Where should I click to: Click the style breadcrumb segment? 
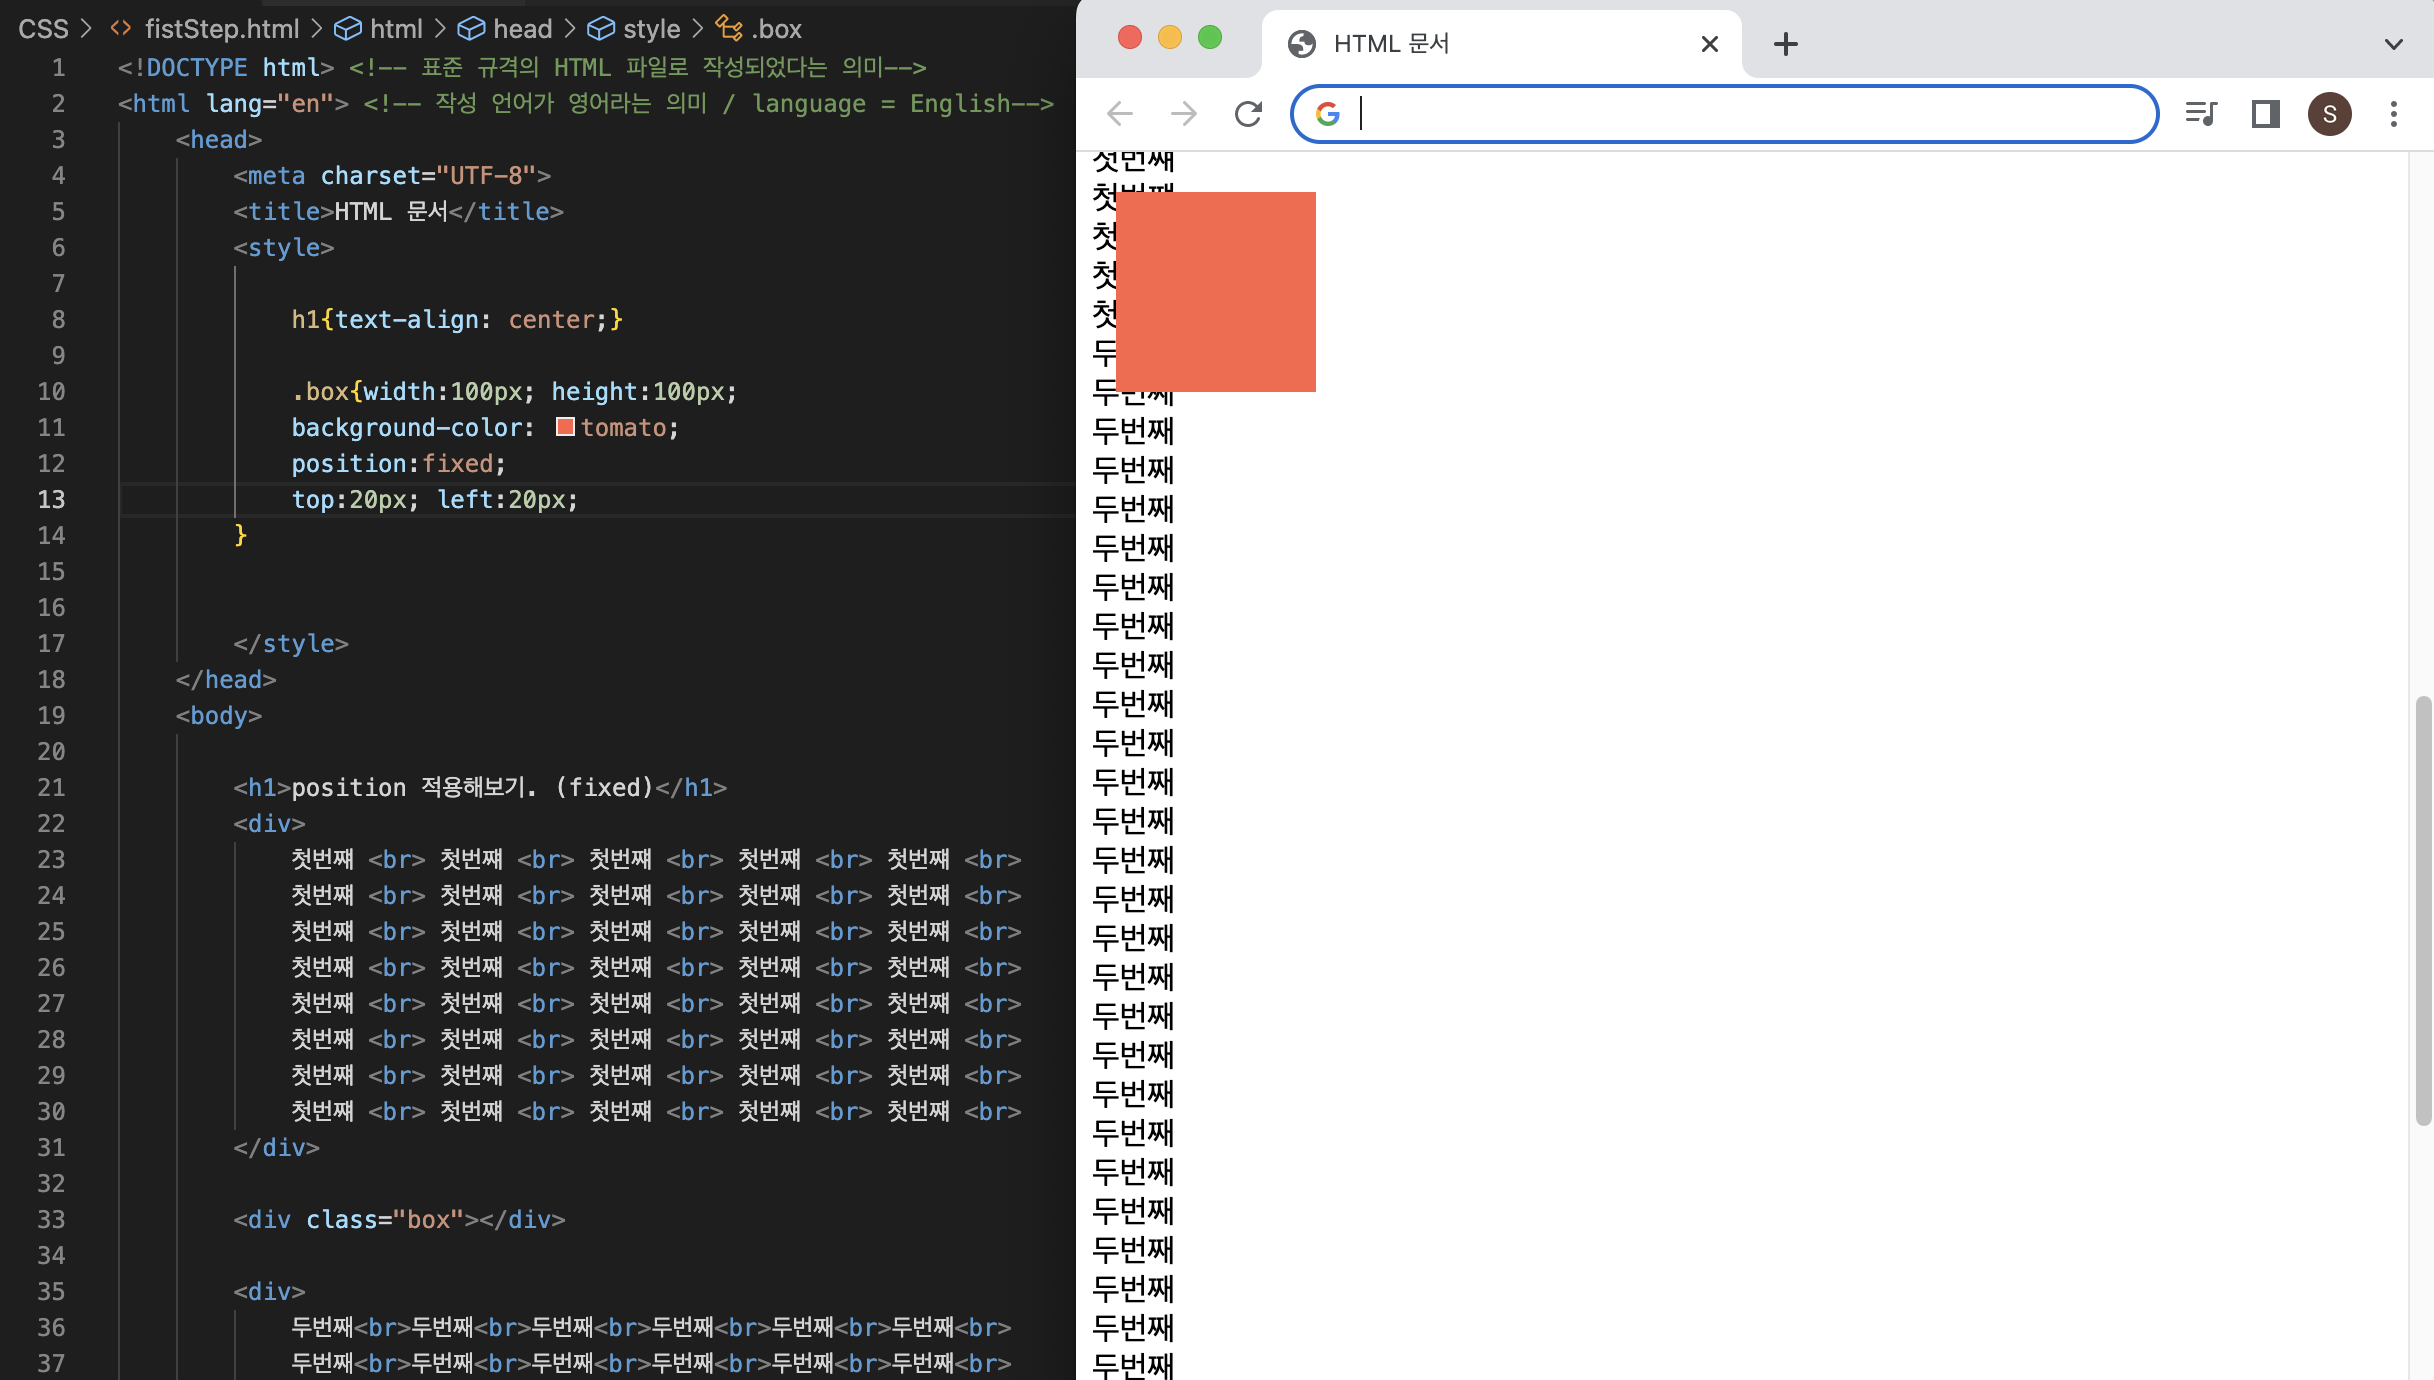[x=650, y=29]
